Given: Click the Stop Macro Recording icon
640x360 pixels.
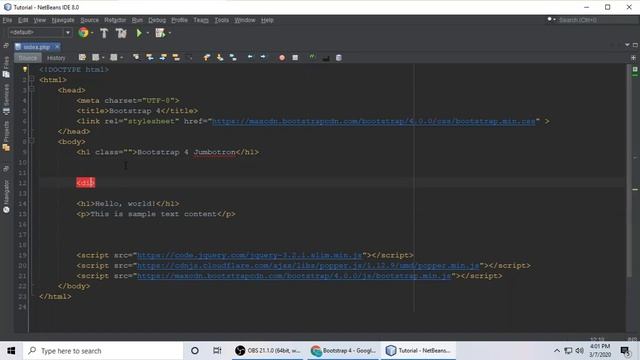Looking at the screenshot, I should [x=295, y=58].
